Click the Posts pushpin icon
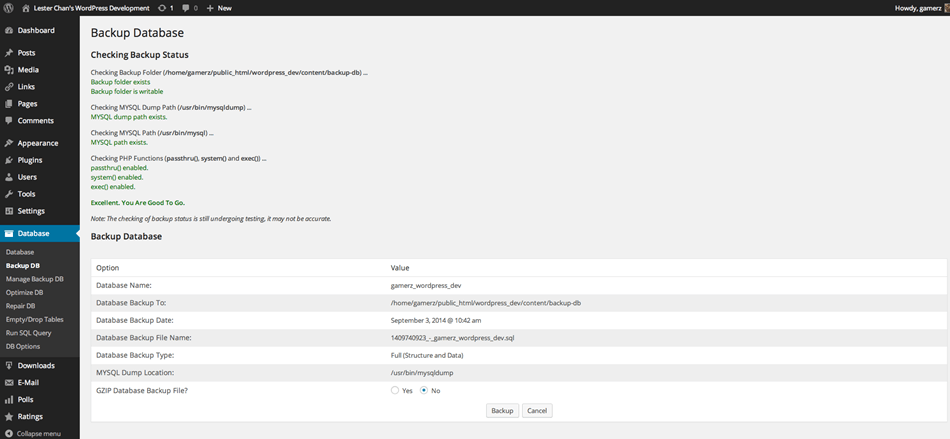This screenshot has width=950, height=439. pos(9,53)
